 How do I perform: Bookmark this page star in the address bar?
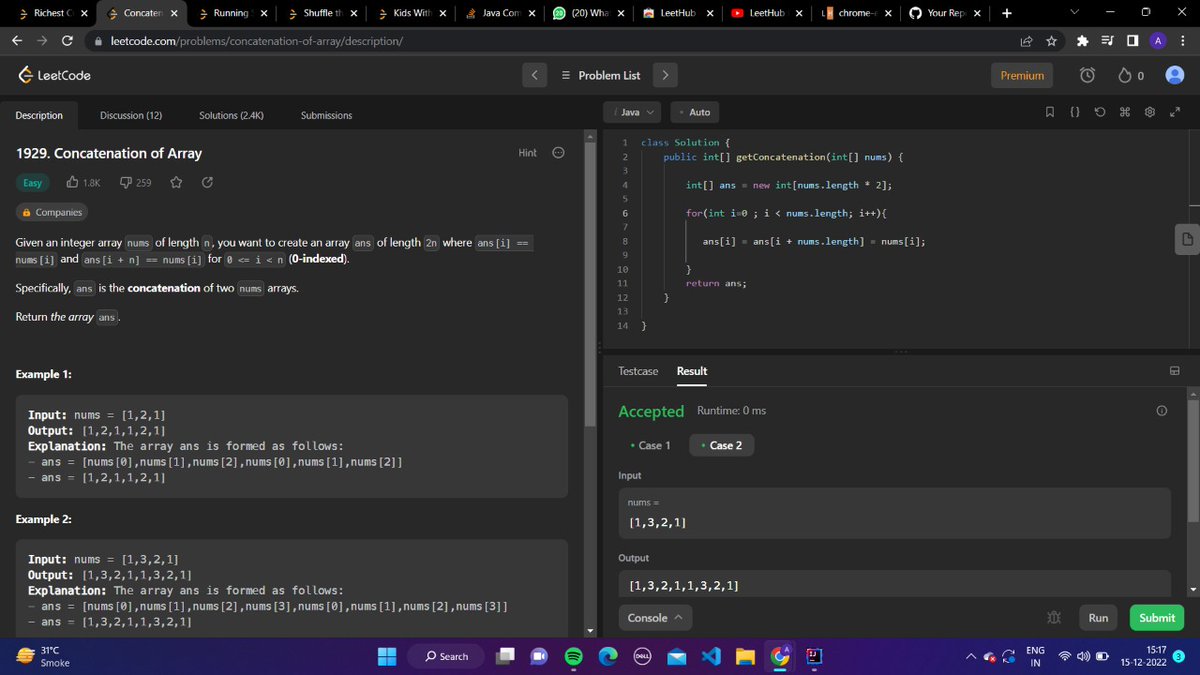click(x=1052, y=41)
